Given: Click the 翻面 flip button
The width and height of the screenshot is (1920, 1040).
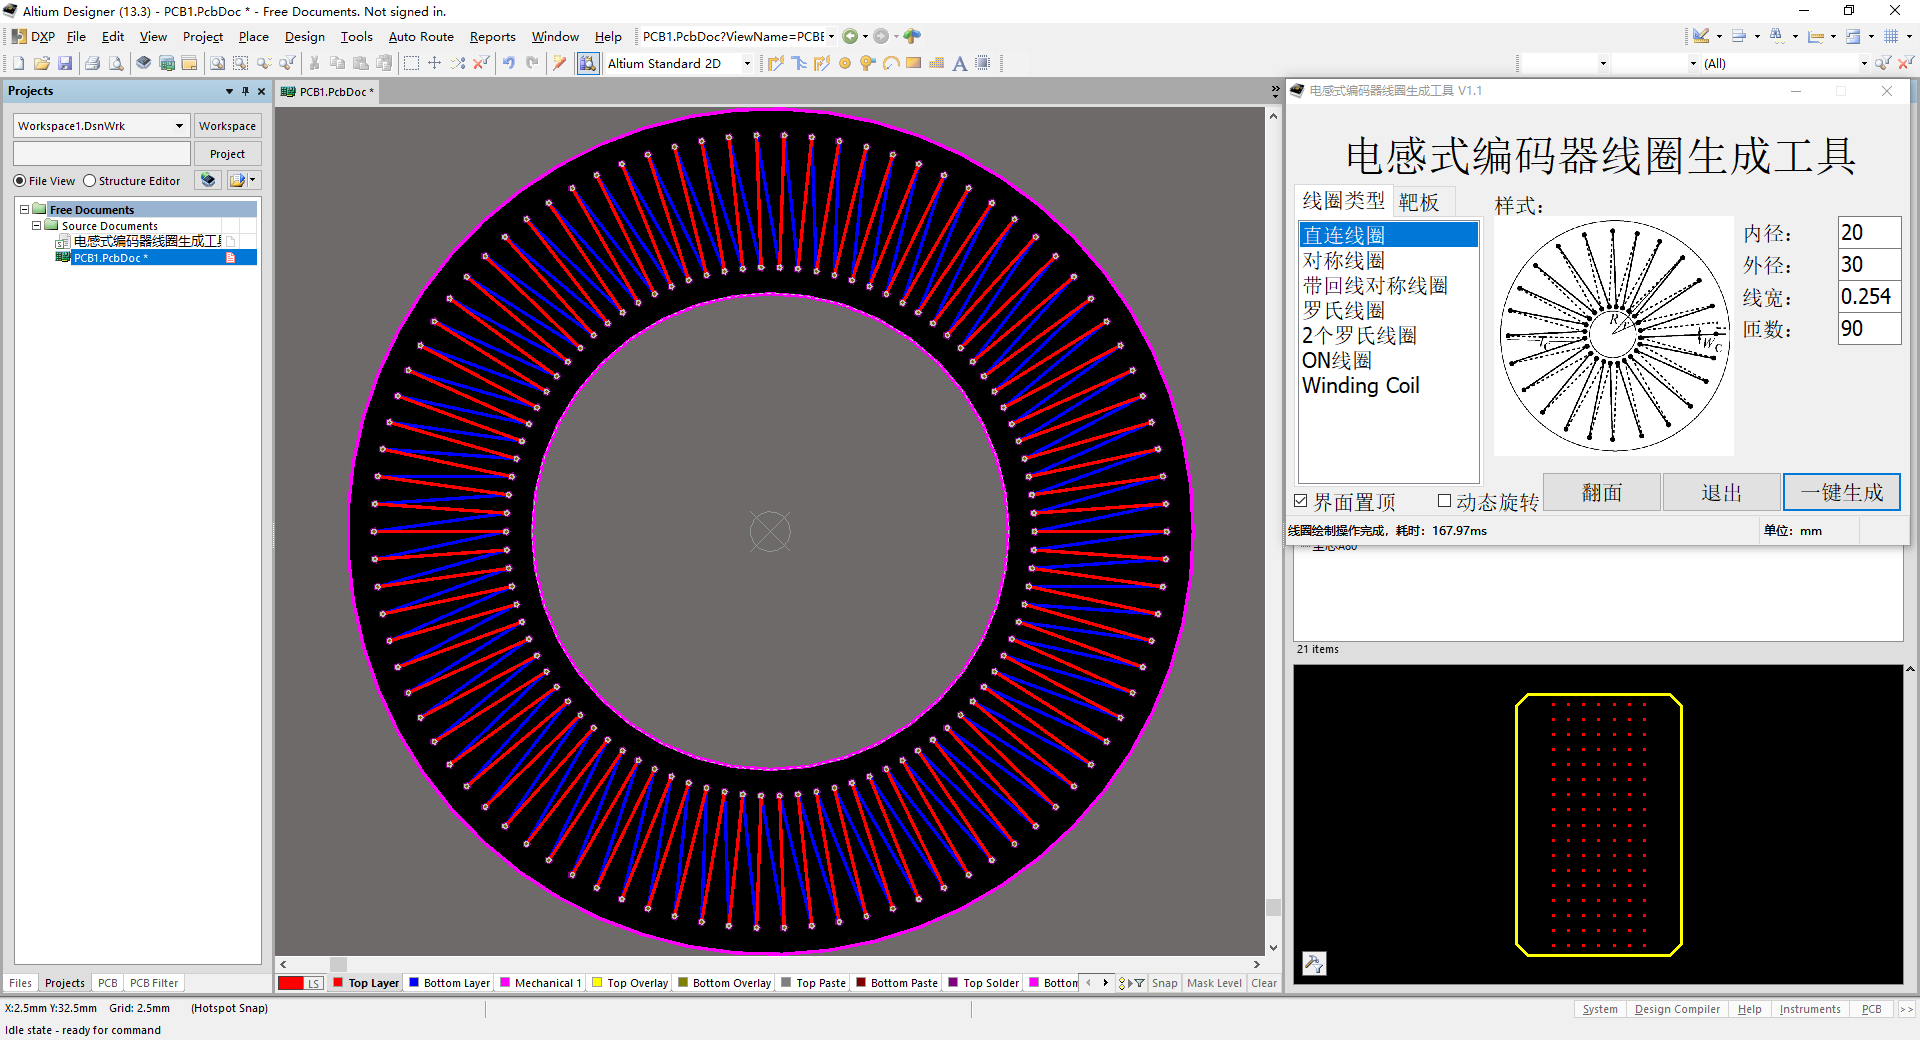Looking at the screenshot, I should 1601,492.
